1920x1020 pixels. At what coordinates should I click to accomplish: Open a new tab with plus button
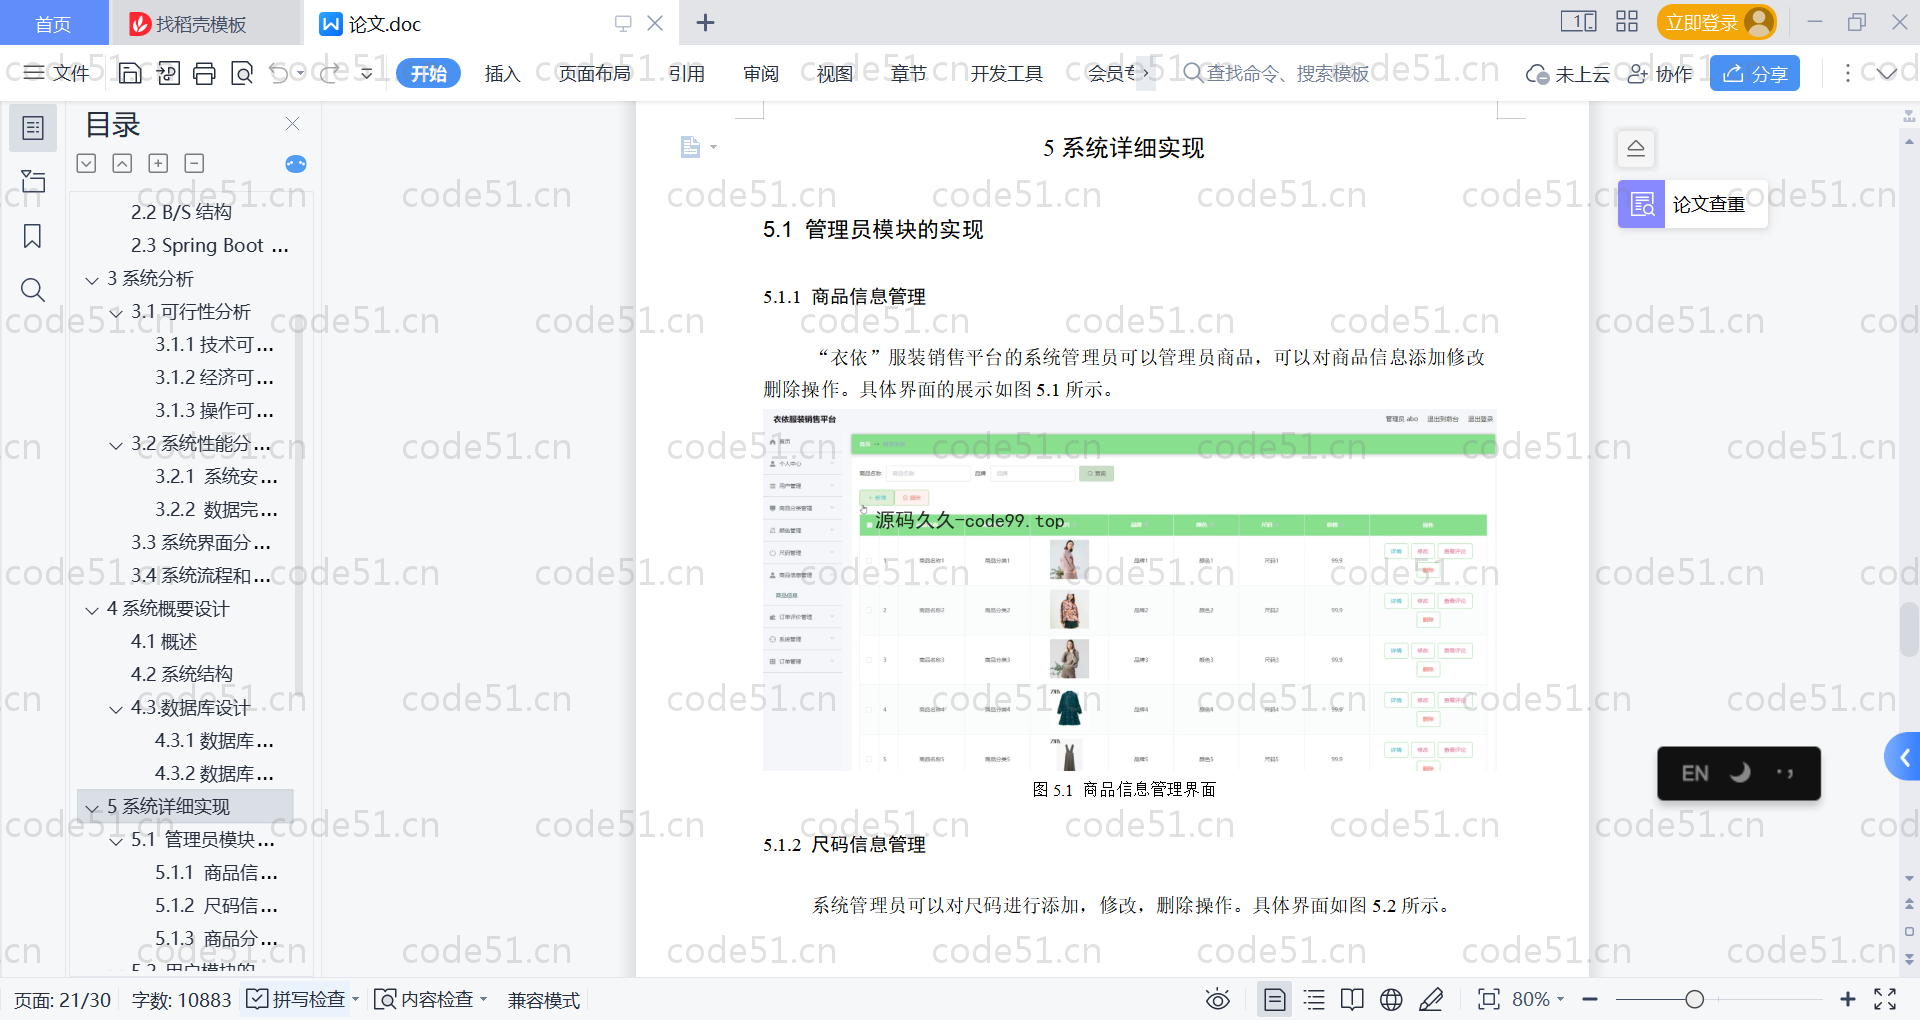705,22
